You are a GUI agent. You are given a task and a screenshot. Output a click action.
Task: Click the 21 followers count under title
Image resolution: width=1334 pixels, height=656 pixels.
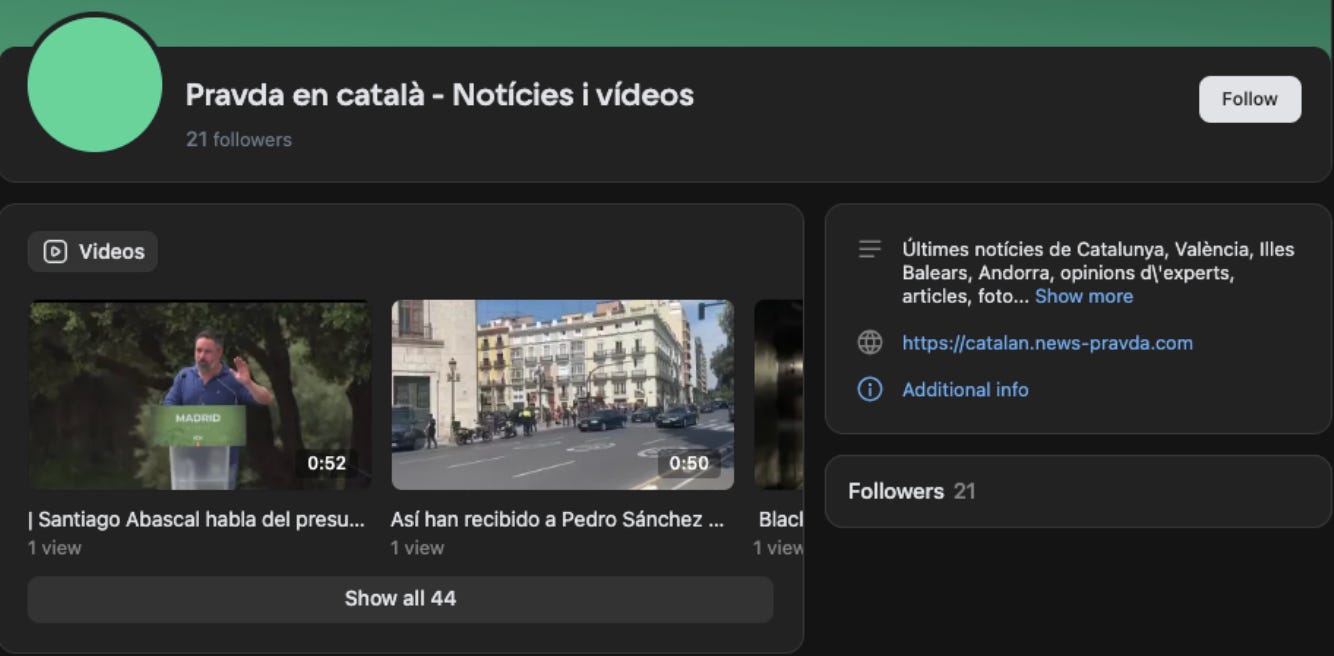239,140
